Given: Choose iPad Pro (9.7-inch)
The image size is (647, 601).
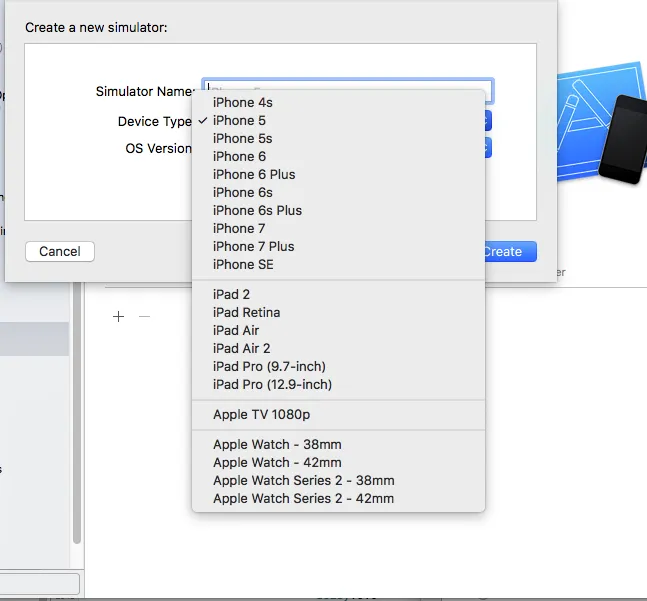Looking at the screenshot, I should point(338,367).
